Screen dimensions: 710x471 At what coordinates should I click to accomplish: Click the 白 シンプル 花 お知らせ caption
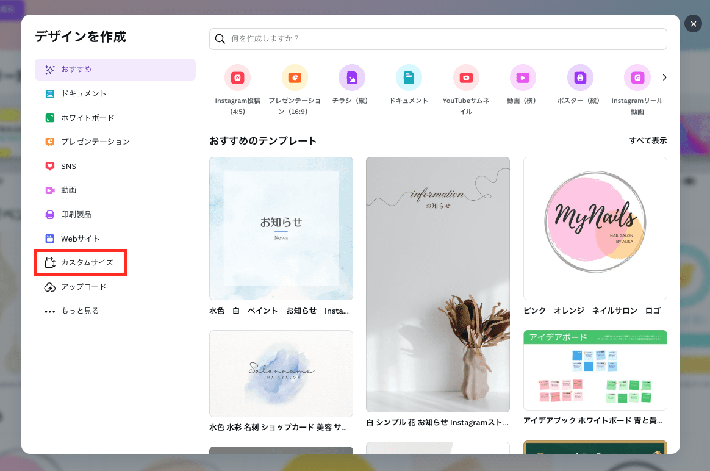pyautogui.click(x=437, y=423)
